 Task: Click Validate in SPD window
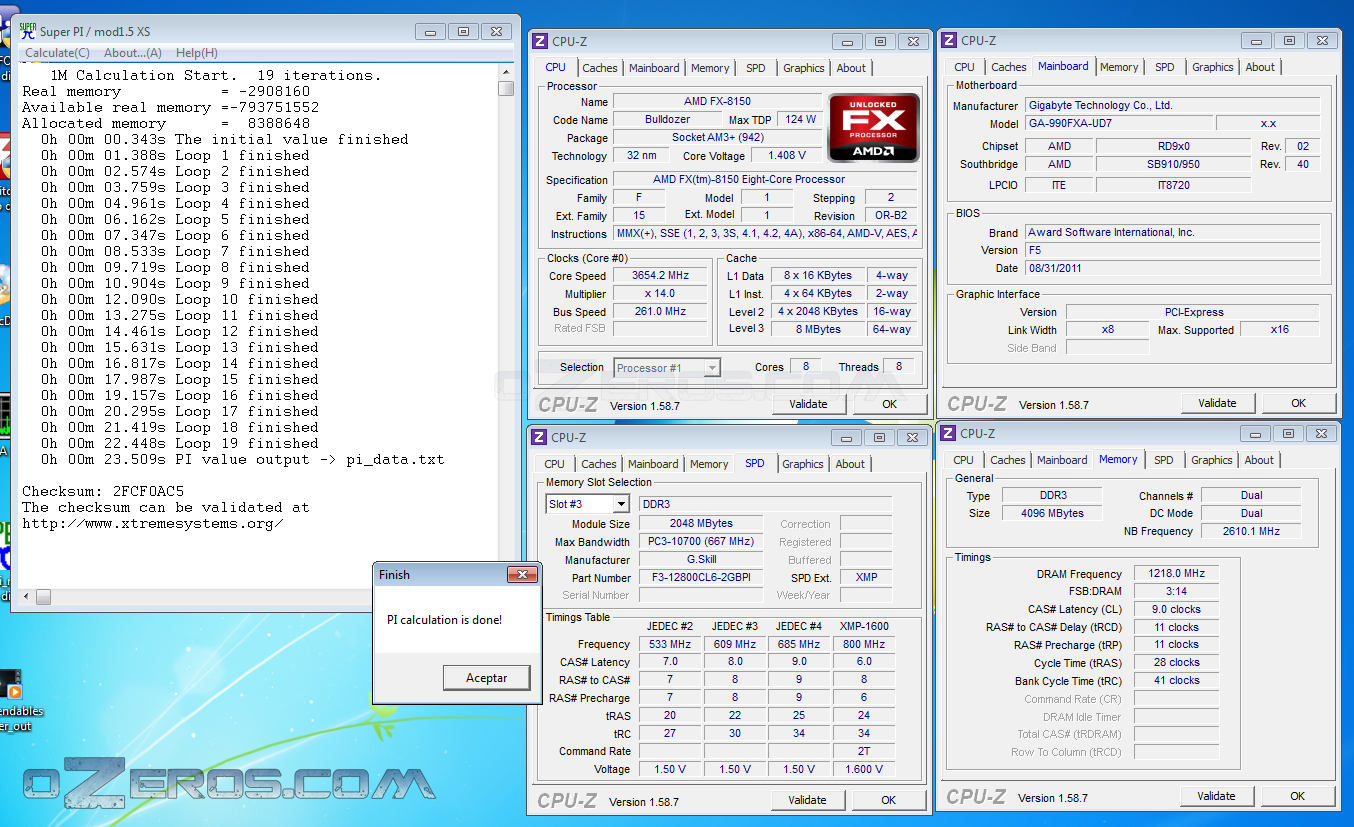click(807, 800)
